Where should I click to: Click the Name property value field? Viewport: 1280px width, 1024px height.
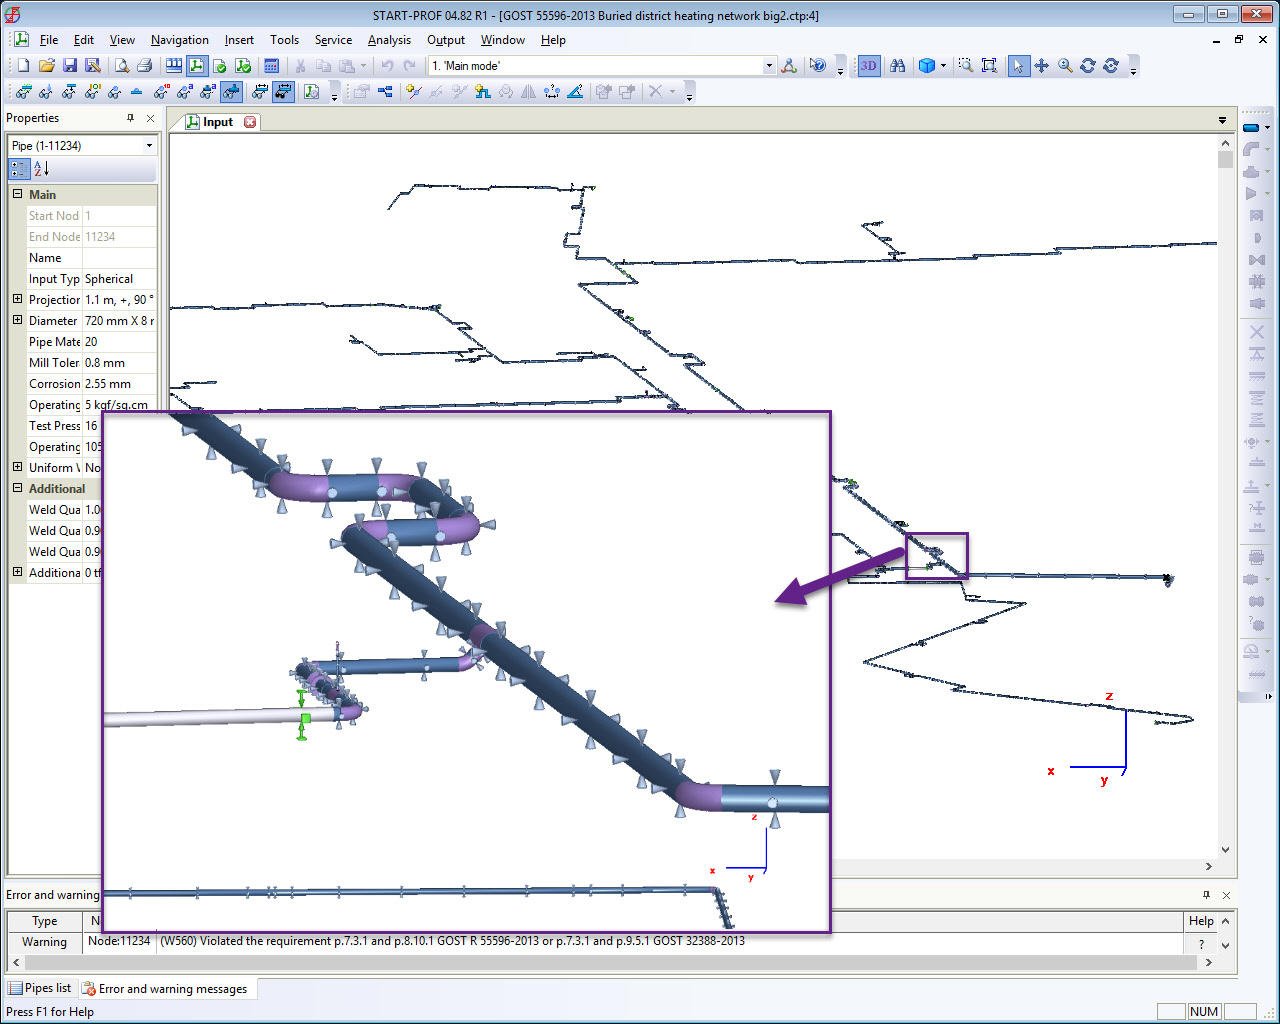[x=119, y=258]
